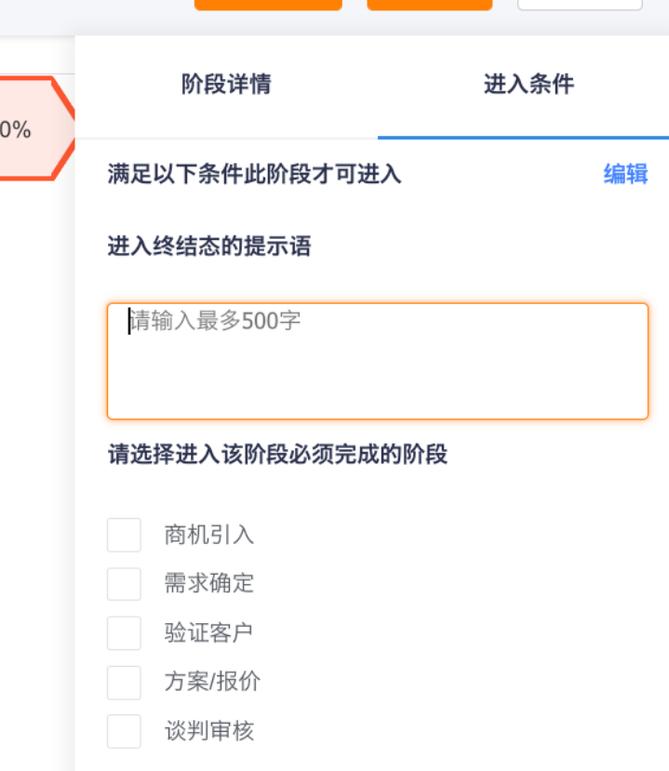
Task: Click the white outlined button at top right
Action: [x=579, y=4]
